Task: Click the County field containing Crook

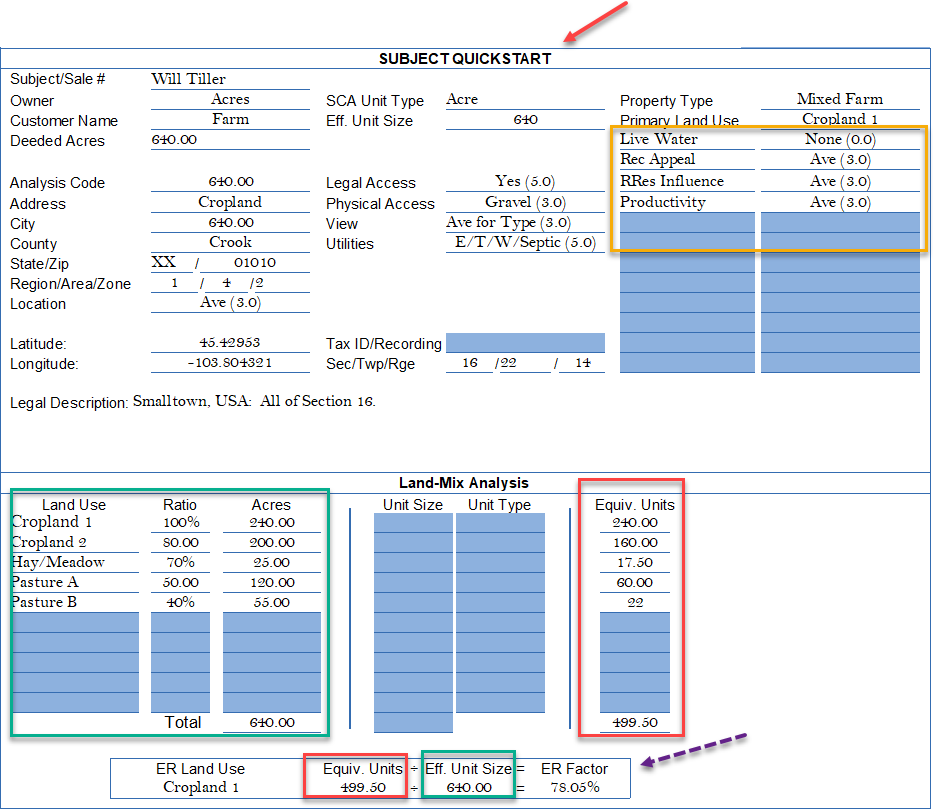Action: pos(230,243)
